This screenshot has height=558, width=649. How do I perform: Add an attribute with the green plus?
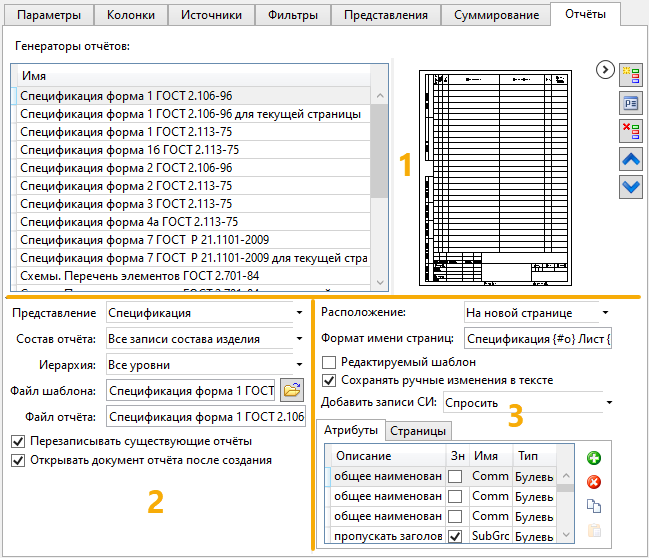(x=593, y=459)
